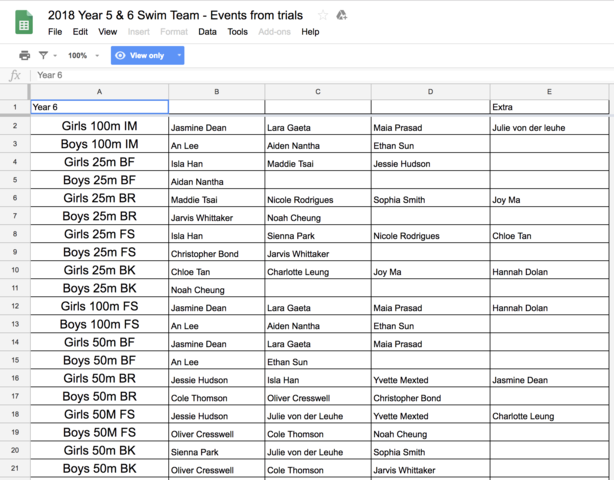Select the Boys 25m BF cell
The width and height of the screenshot is (614, 480).
click(x=99, y=180)
